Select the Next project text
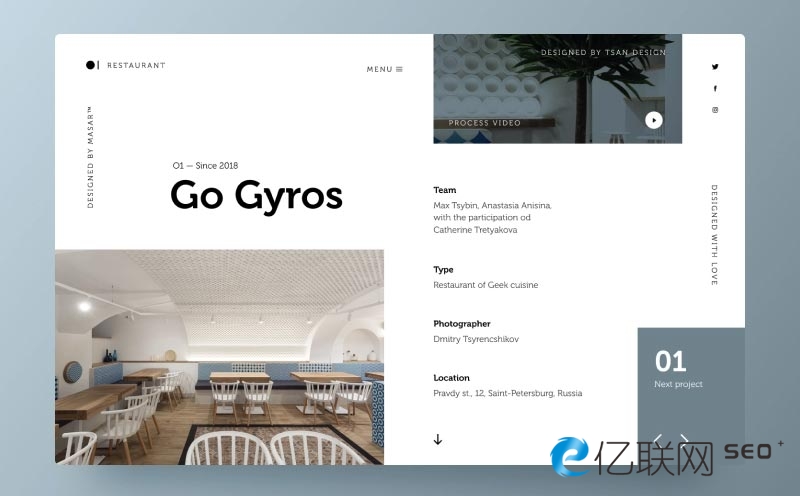Image resolution: width=800 pixels, height=496 pixels. click(x=678, y=384)
